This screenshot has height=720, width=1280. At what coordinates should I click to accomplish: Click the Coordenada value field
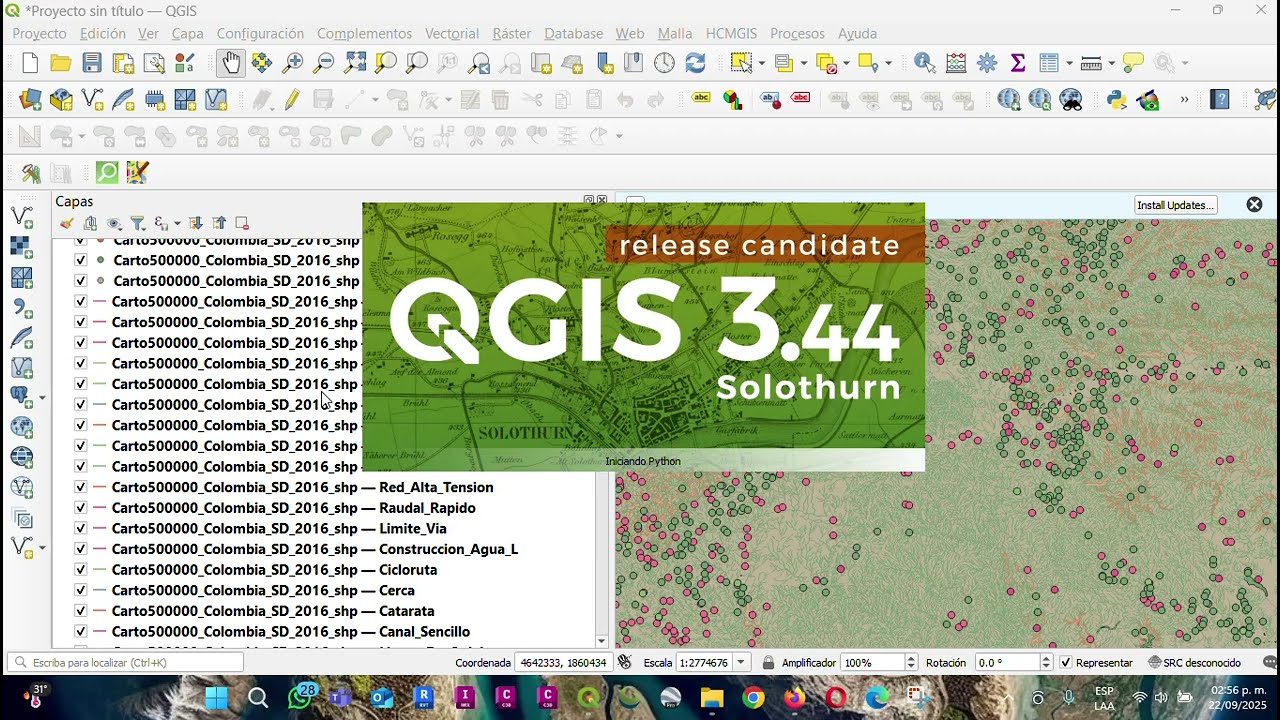click(562, 662)
